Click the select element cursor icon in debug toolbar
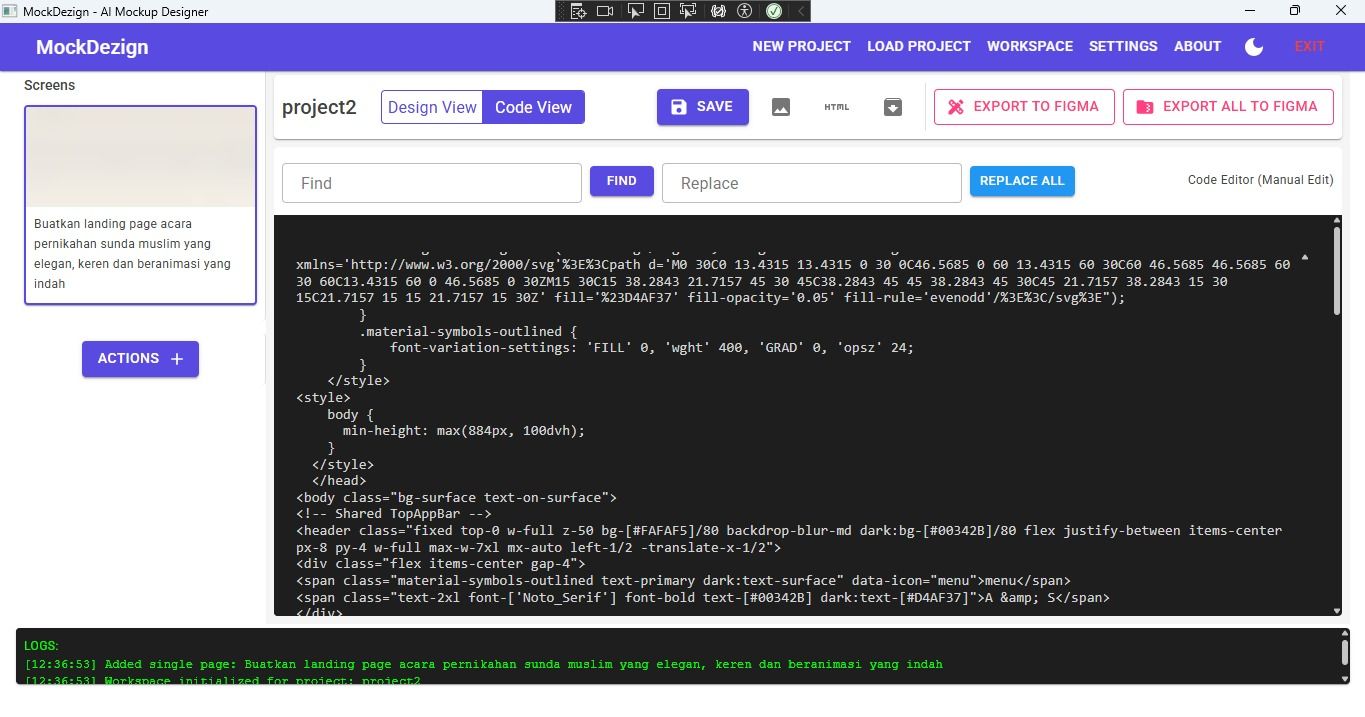1365x717 pixels. tap(634, 11)
